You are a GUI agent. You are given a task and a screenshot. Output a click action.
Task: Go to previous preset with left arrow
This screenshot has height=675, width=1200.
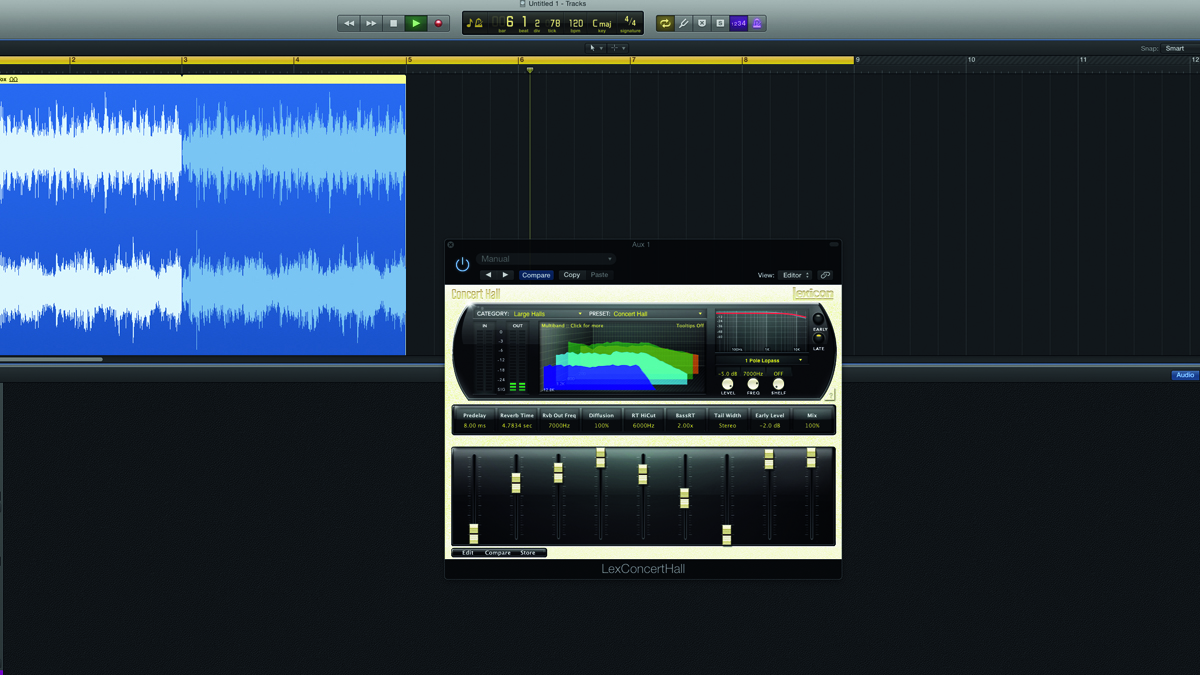point(488,275)
